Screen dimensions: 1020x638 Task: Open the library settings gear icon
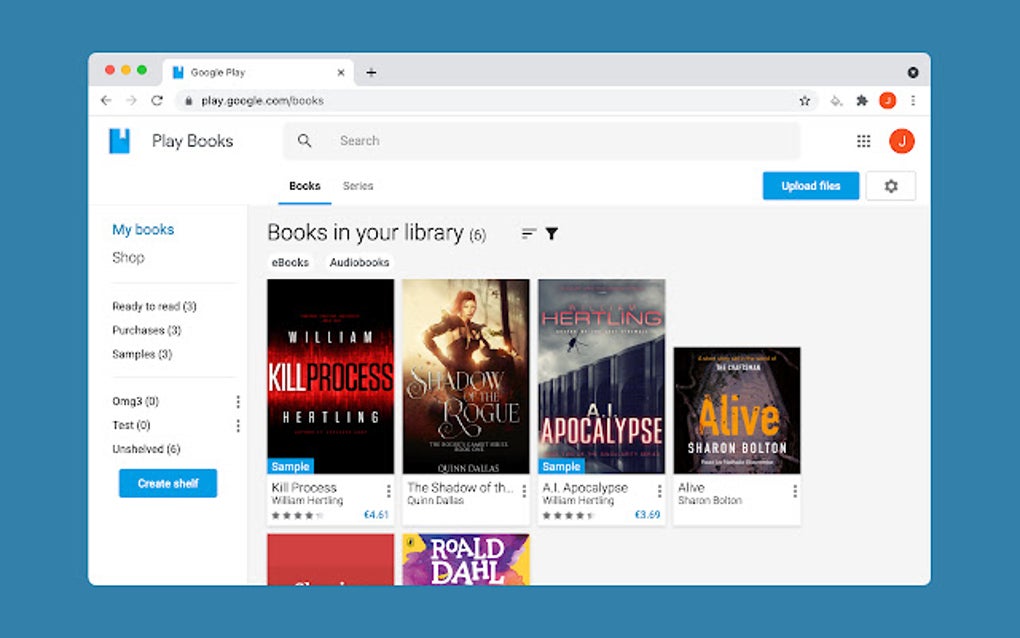coord(890,186)
